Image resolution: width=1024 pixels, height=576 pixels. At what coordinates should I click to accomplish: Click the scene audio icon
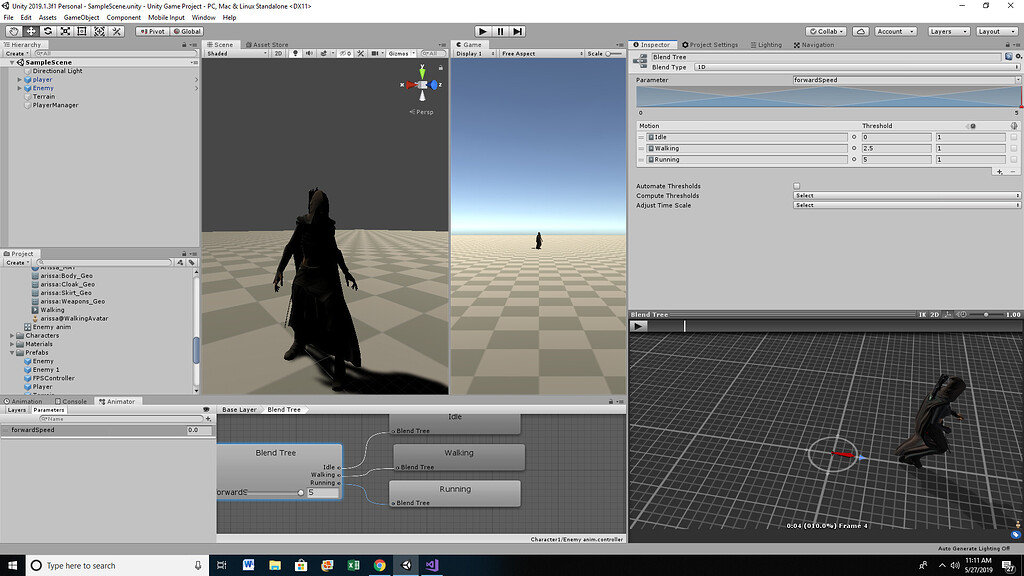pyautogui.click(x=310, y=53)
